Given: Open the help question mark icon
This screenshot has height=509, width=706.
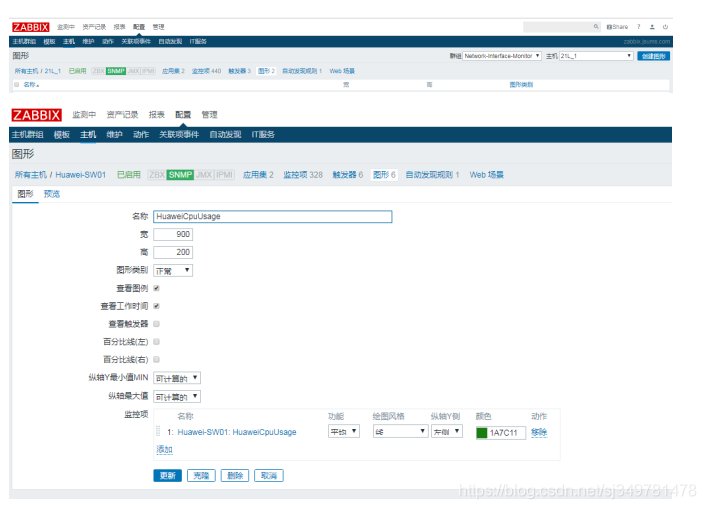Looking at the screenshot, I should tap(638, 27).
